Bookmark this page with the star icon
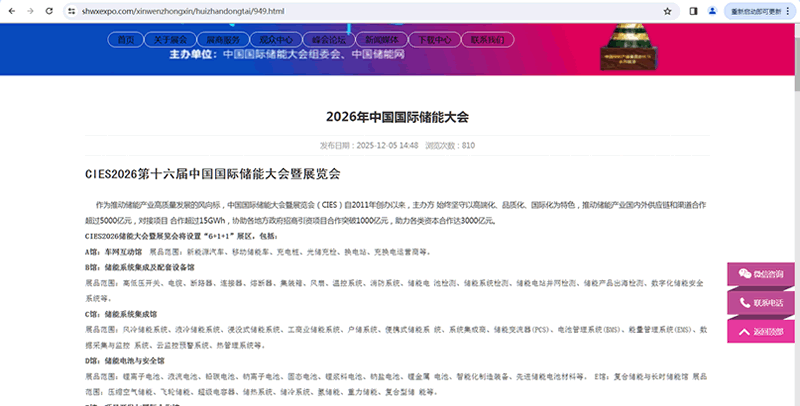Viewport: 800px width, 406px height. (x=667, y=10)
